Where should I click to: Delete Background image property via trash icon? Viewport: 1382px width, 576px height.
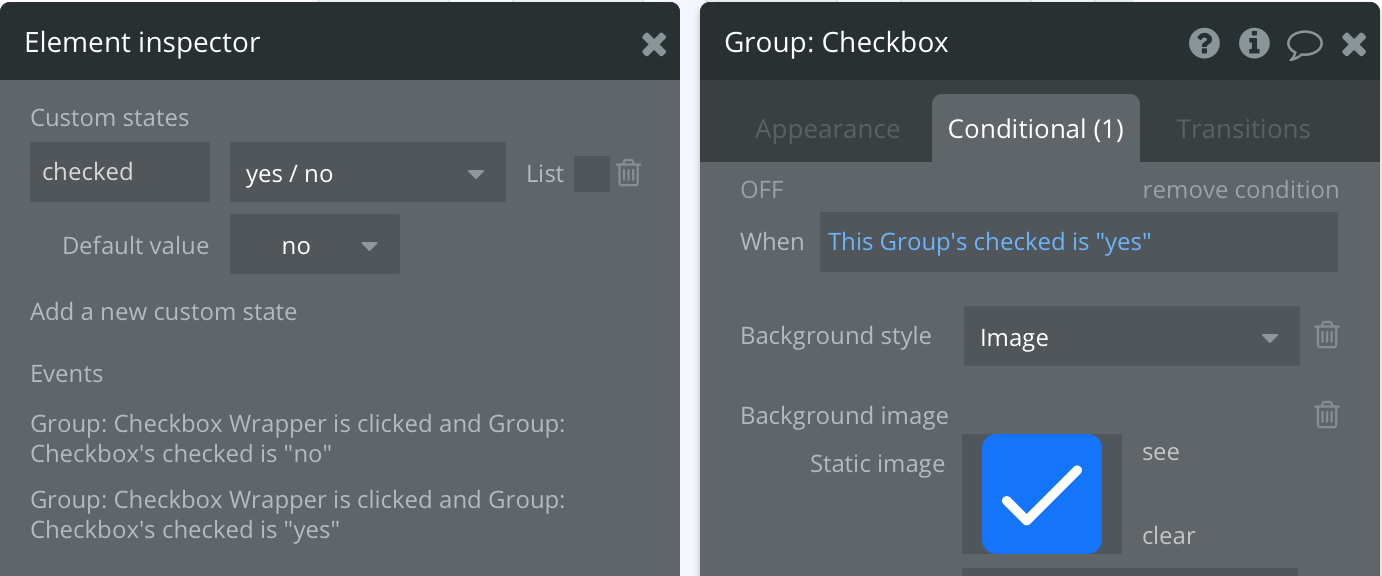[x=1326, y=414]
